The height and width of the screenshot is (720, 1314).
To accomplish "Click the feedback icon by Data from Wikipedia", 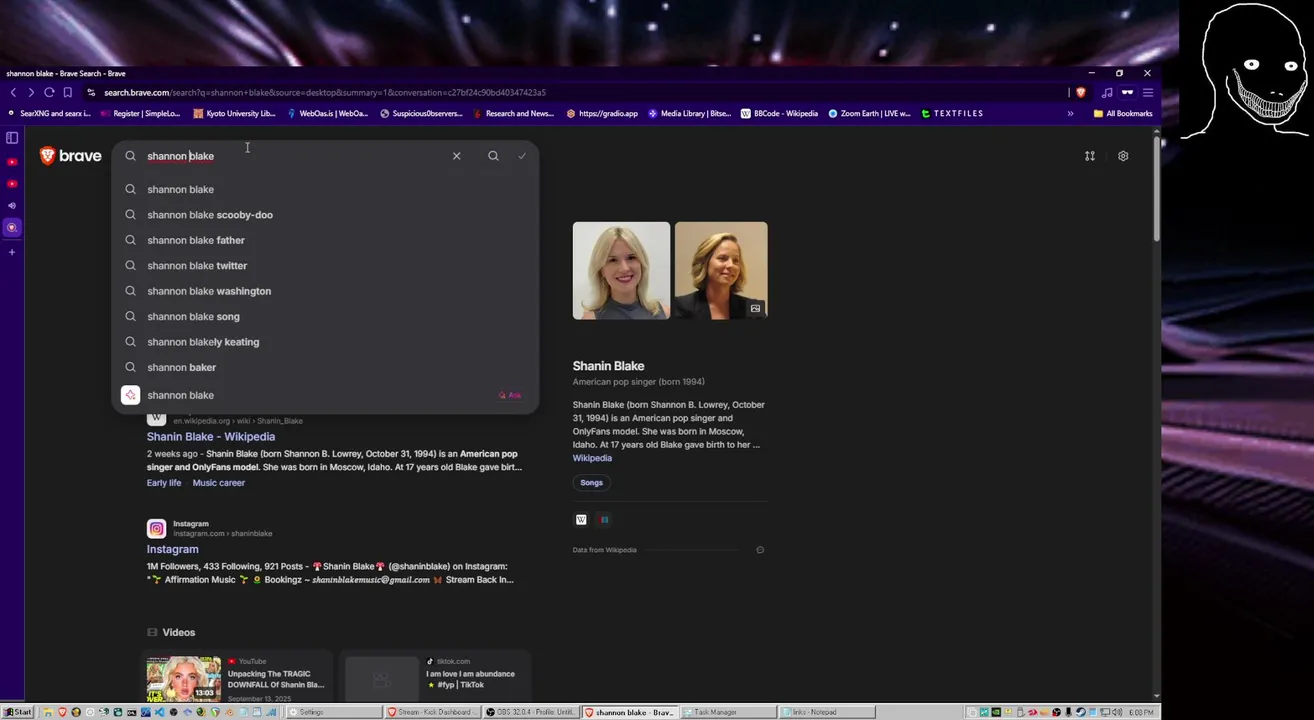I will coord(760,550).
